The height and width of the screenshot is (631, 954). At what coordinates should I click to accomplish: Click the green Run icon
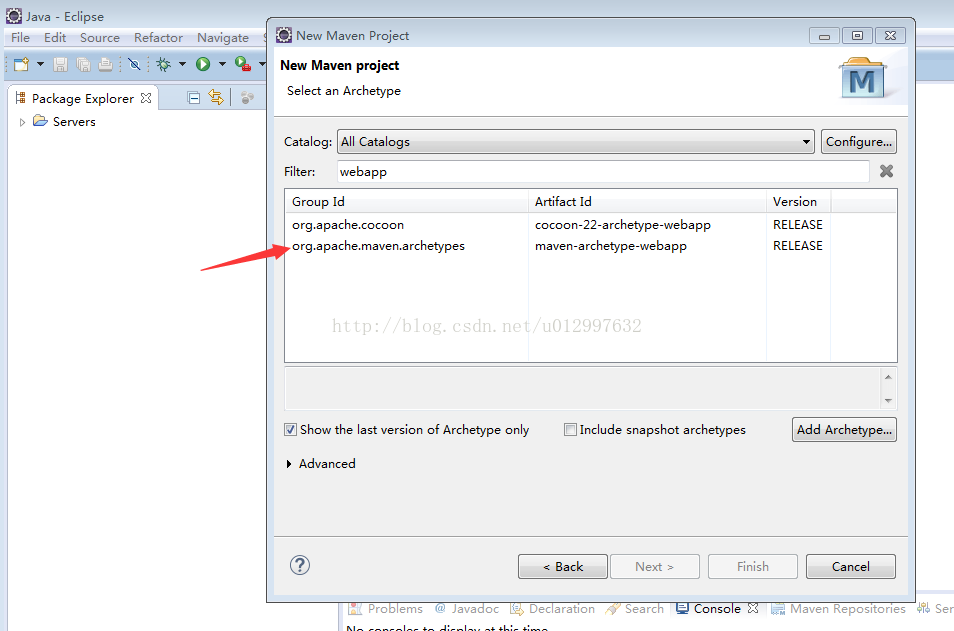coord(203,64)
